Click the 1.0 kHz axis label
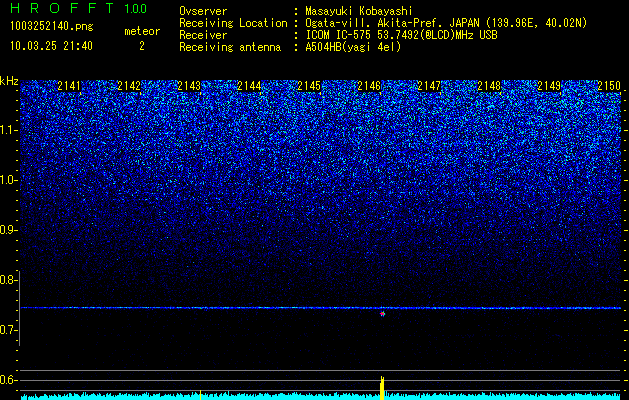This screenshot has height=400, width=629. [9, 180]
